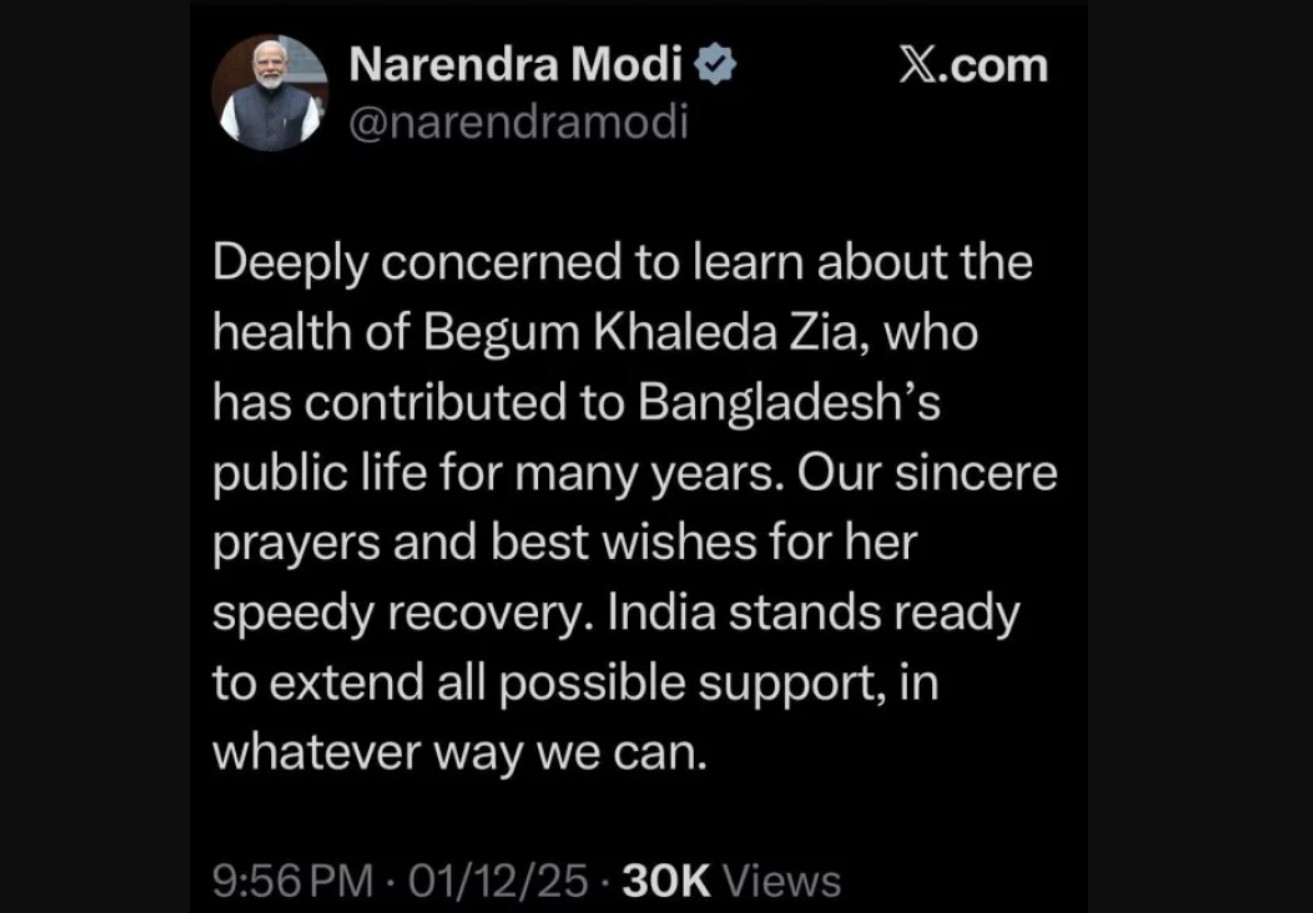1313x913 pixels.
Task: Click the X logo before ".com"
Action: (x=917, y=66)
